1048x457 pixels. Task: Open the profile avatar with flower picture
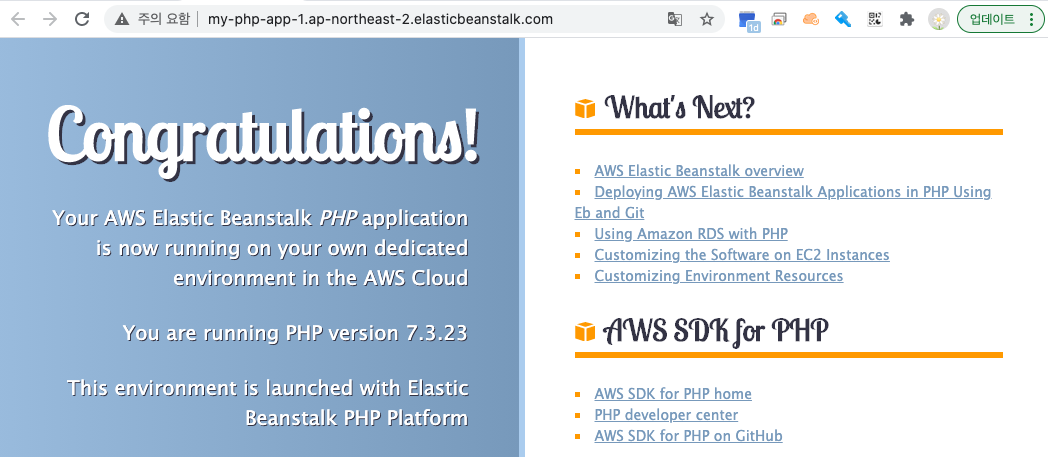939,20
